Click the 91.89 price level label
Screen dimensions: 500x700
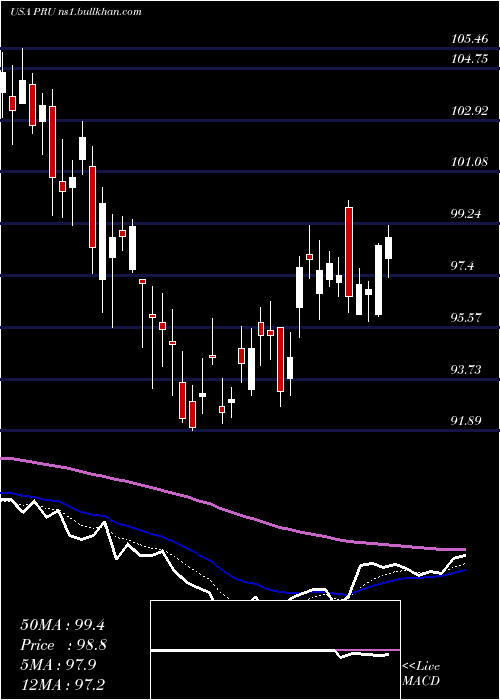pyautogui.click(x=467, y=420)
